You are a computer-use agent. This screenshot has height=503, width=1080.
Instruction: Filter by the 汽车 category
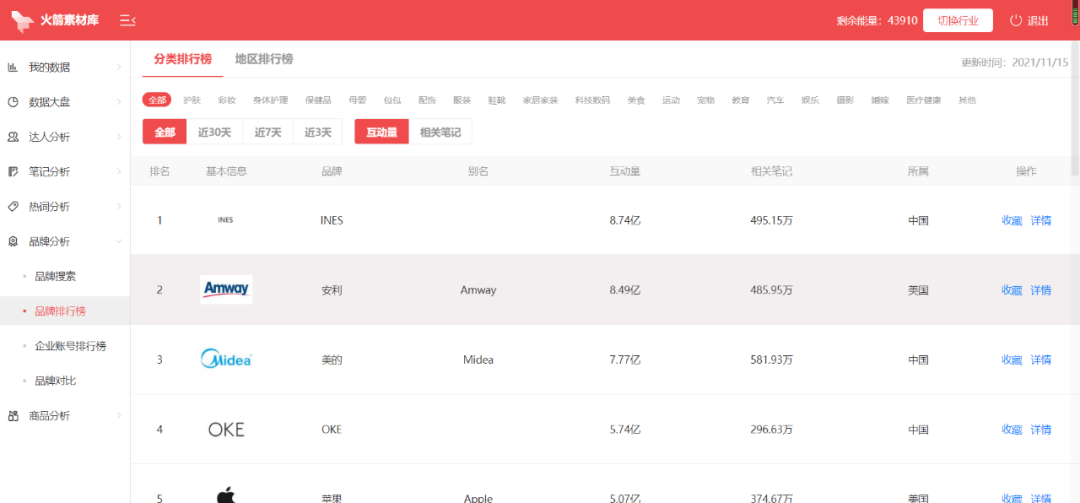pos(776,100)
